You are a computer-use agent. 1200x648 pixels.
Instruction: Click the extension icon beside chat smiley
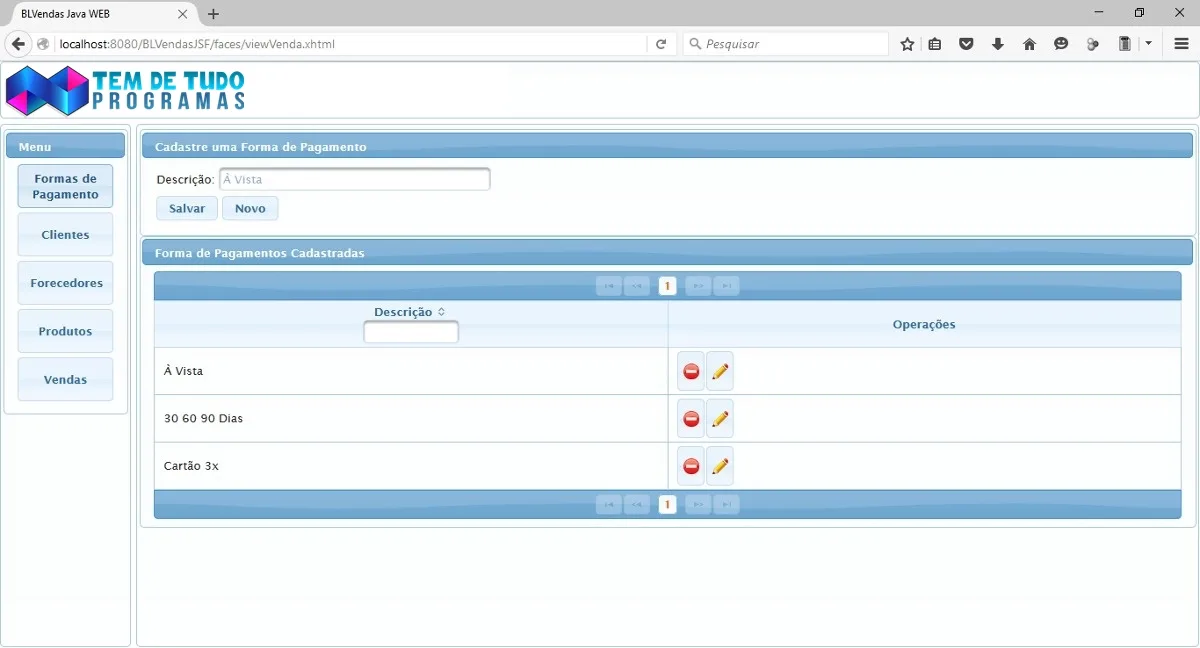[1093, 44]
